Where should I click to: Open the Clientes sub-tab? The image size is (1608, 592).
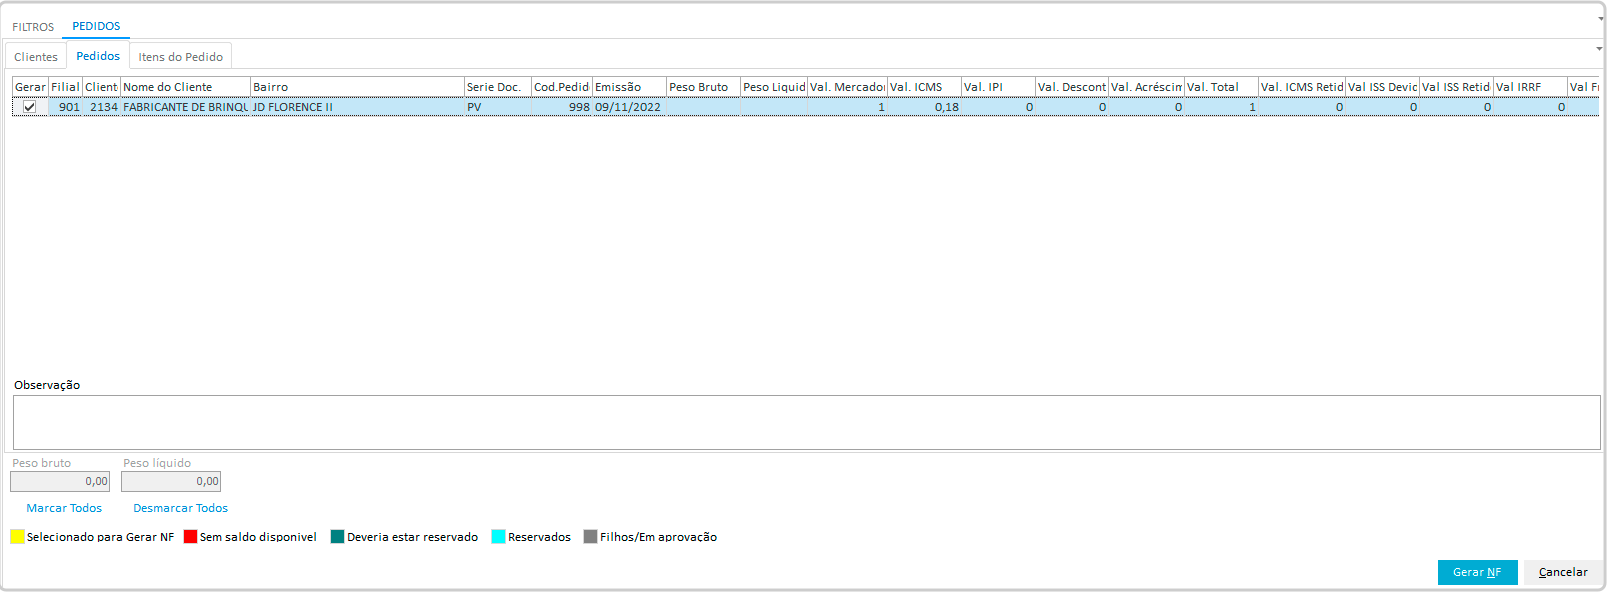coord(36,57)
